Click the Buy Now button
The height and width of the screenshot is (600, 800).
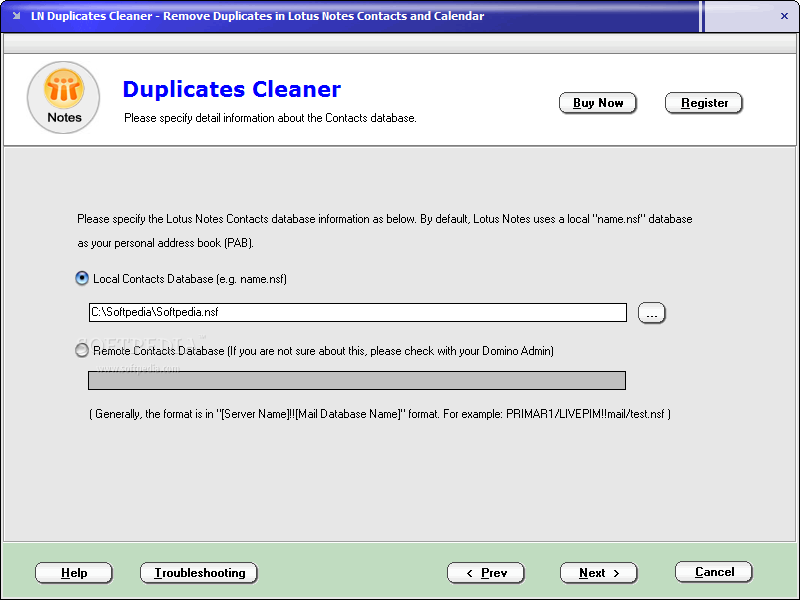point(597,103)
